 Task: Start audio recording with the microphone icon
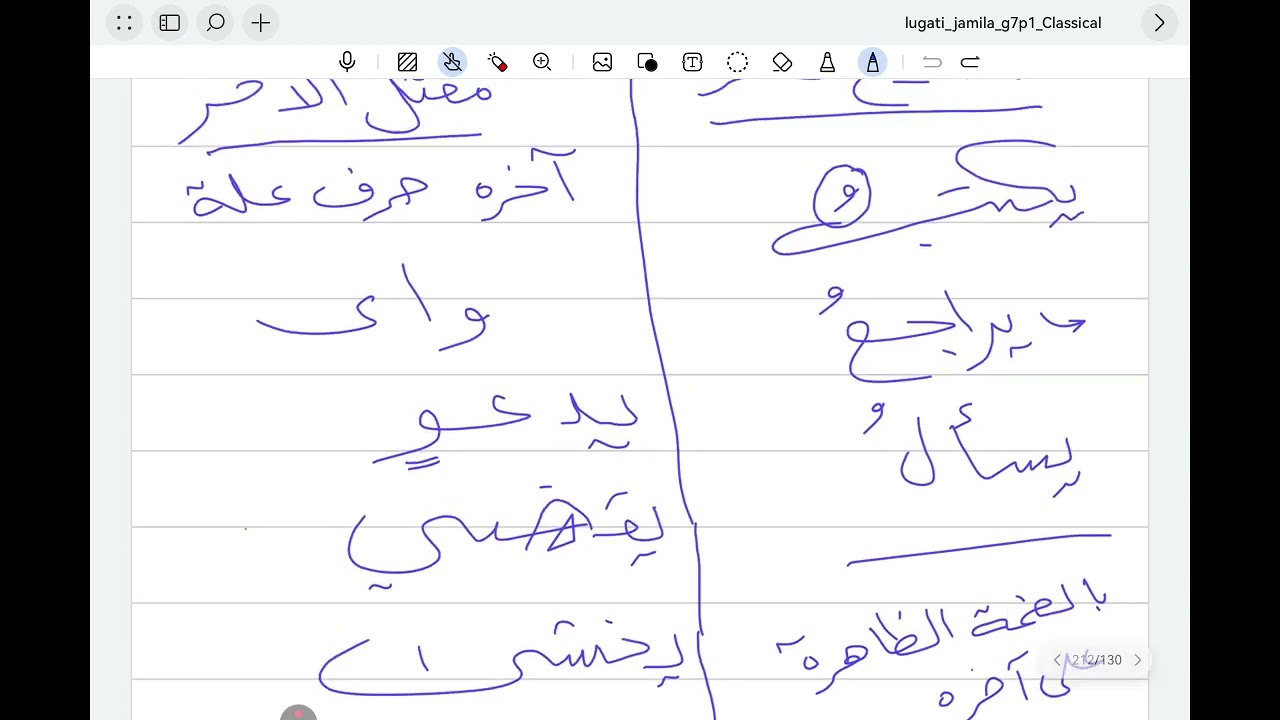click(347, 62)
